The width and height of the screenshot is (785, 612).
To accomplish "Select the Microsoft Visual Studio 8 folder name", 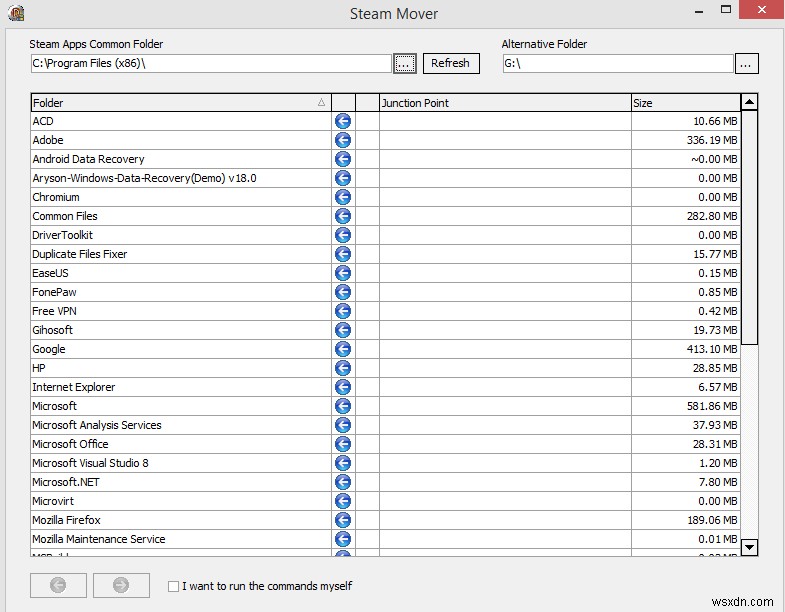I will pos(91,463).
